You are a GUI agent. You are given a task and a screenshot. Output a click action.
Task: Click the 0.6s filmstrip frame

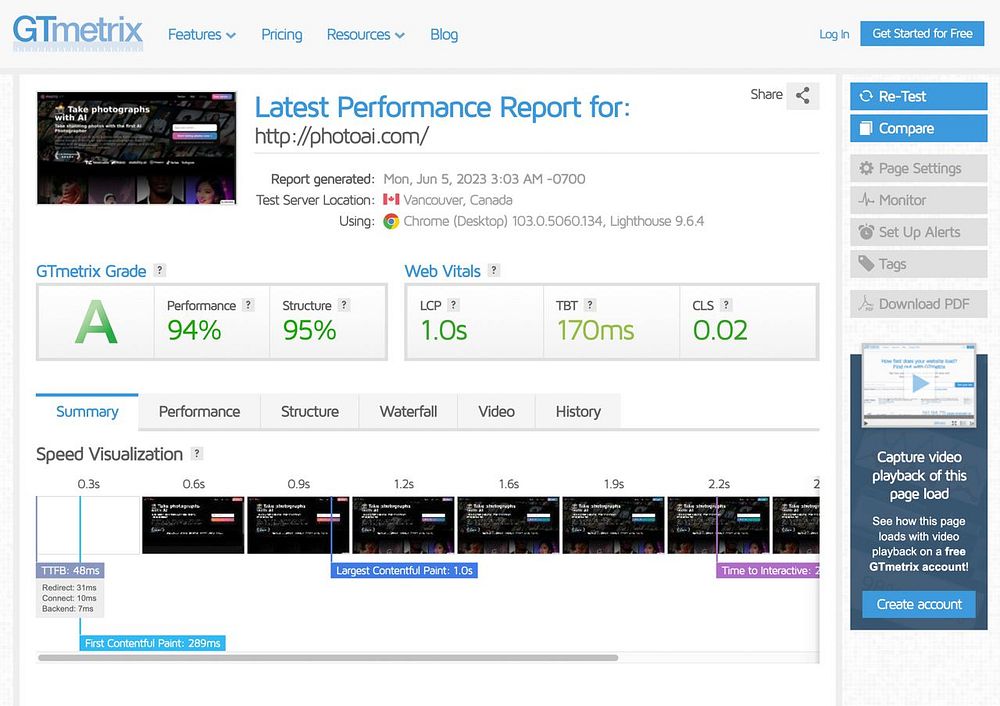point(193,525)
